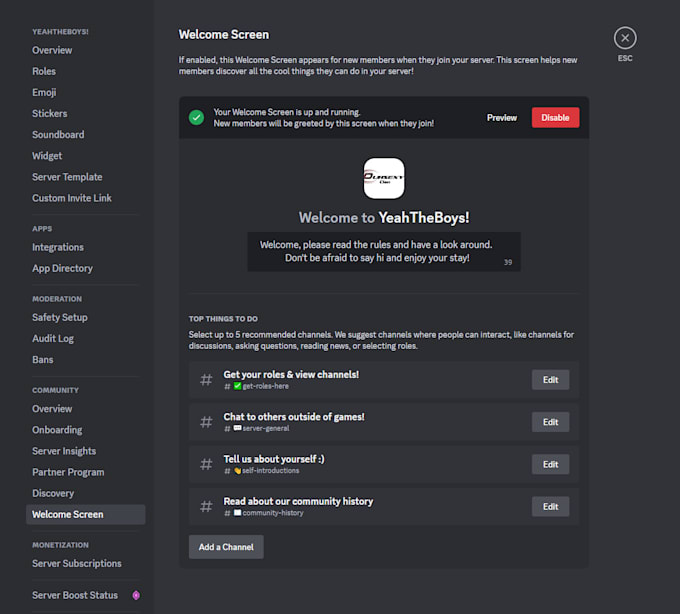Screen dimensions: 680x614
Task: Go to Stickers settings
Action: 49,114
